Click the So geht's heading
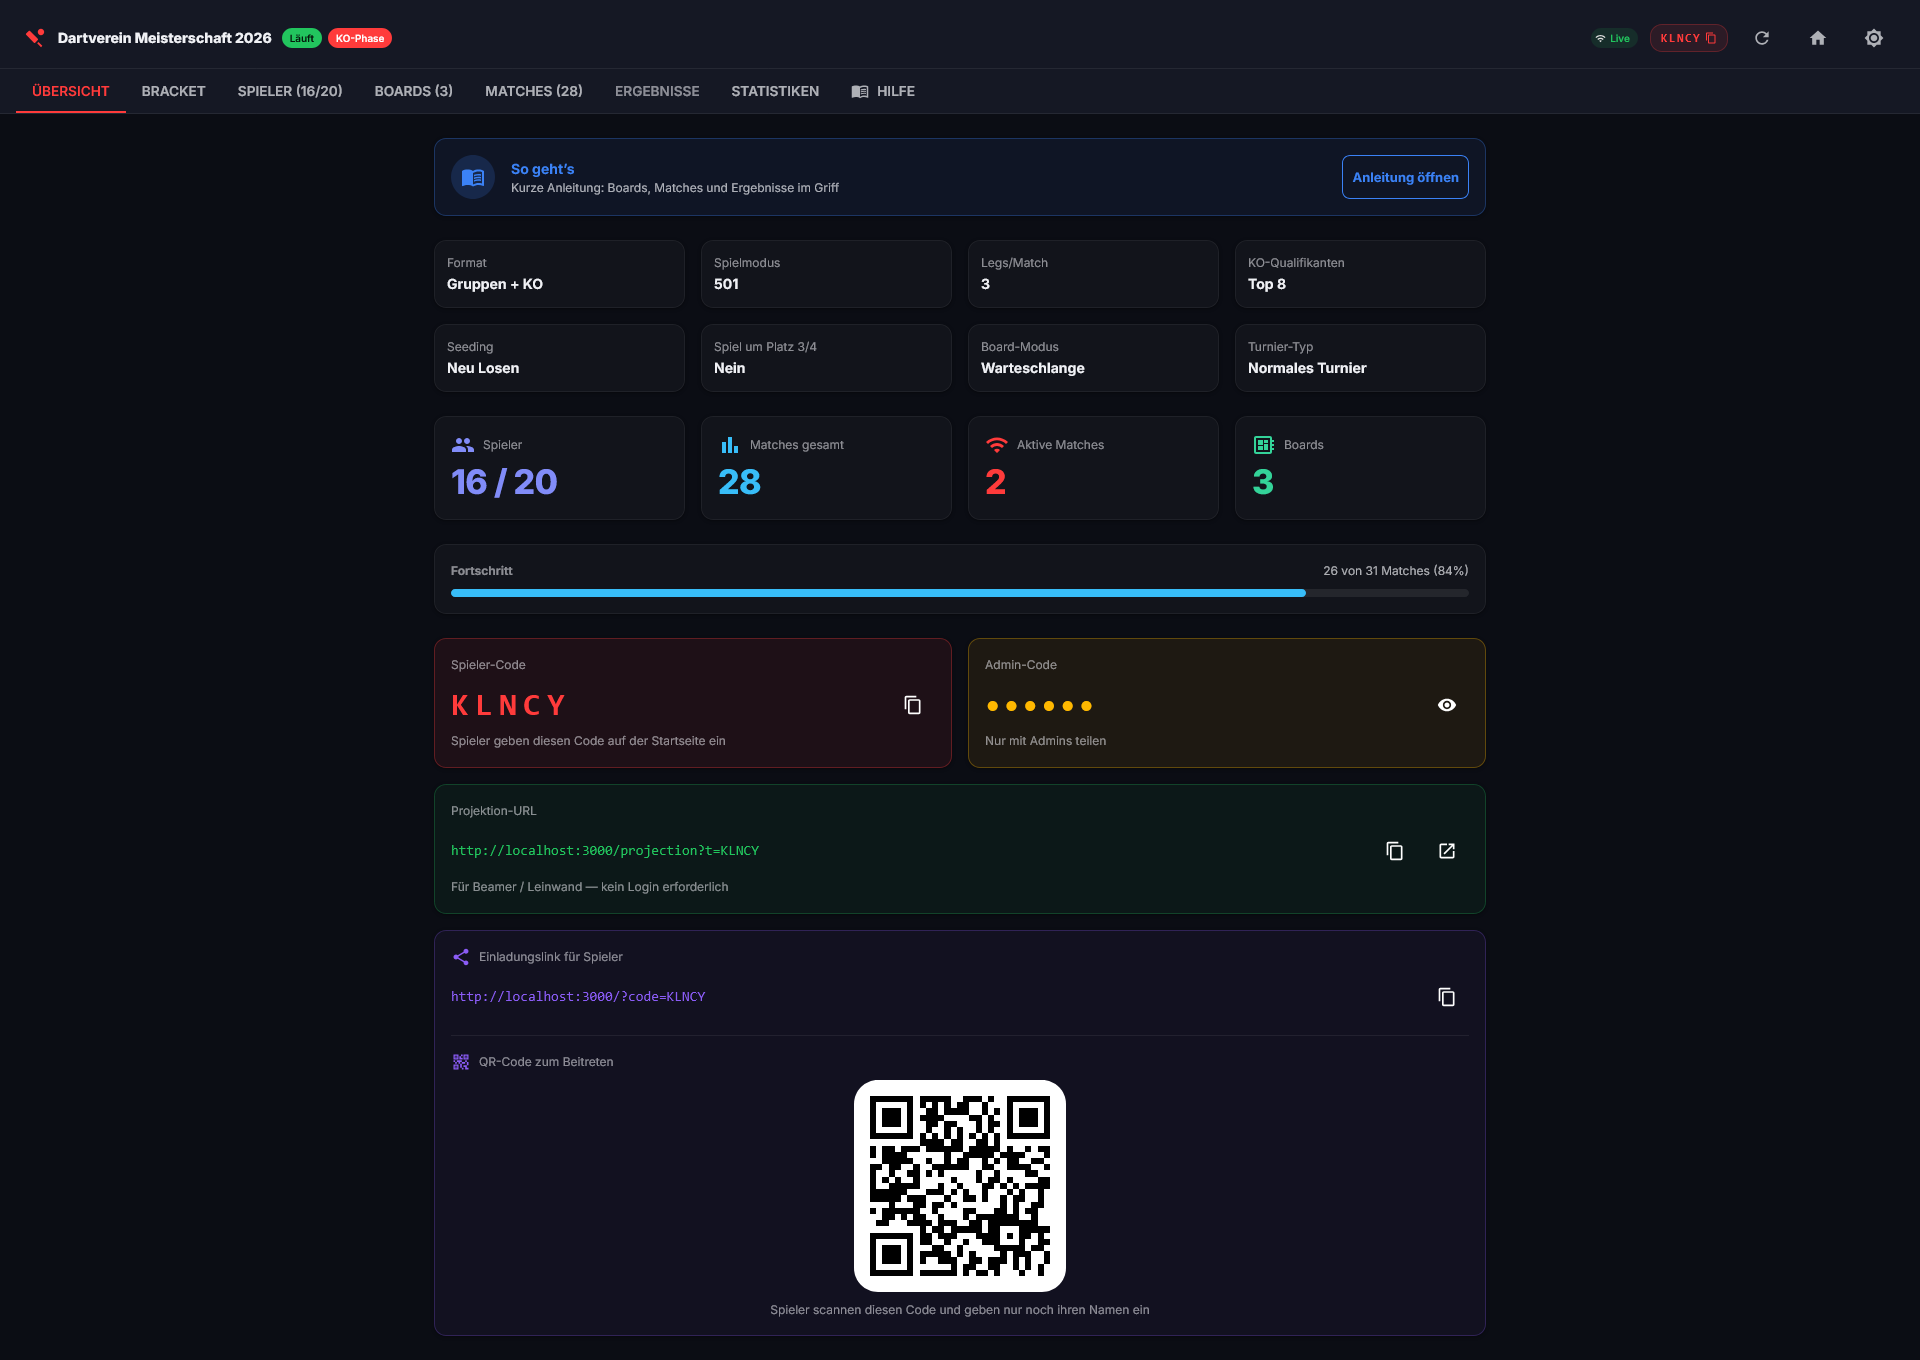This screenshot has width=1920, height=1360. point(543,169)
